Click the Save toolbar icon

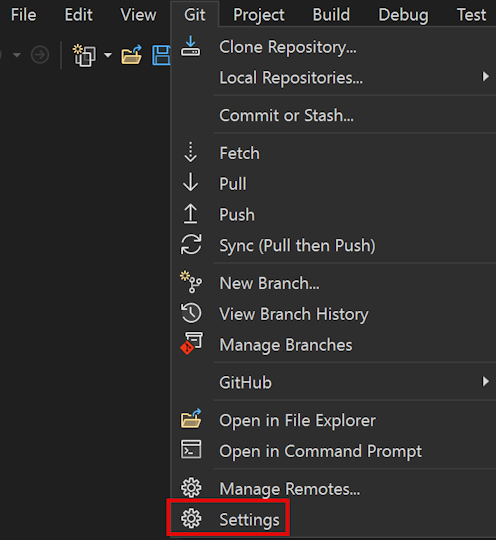161,55
